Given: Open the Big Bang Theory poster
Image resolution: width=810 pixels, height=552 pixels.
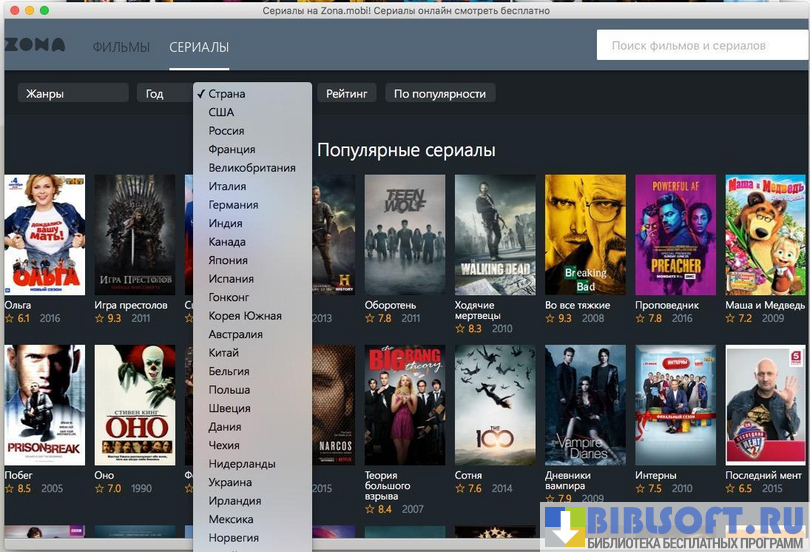Looking at the screenshot, I should (405, 405).
